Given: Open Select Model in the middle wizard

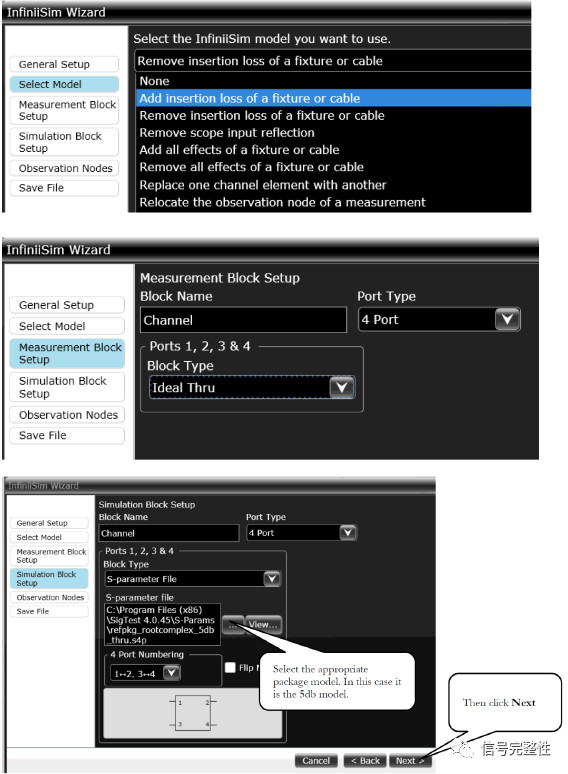Looking at the screenshot, I should click(x=67, y=326).
